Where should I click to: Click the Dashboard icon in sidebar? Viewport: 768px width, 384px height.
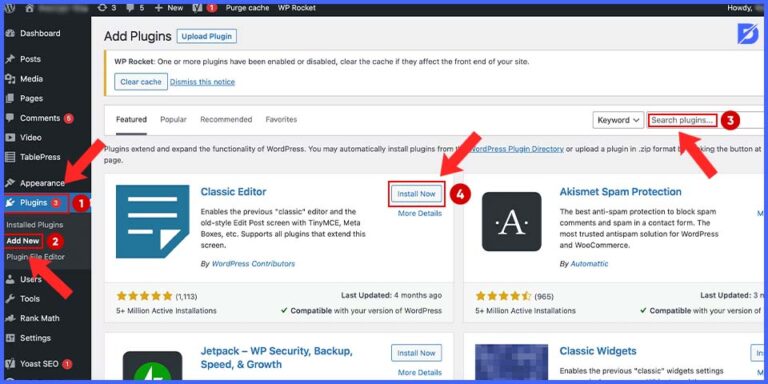tap(10, 33)
